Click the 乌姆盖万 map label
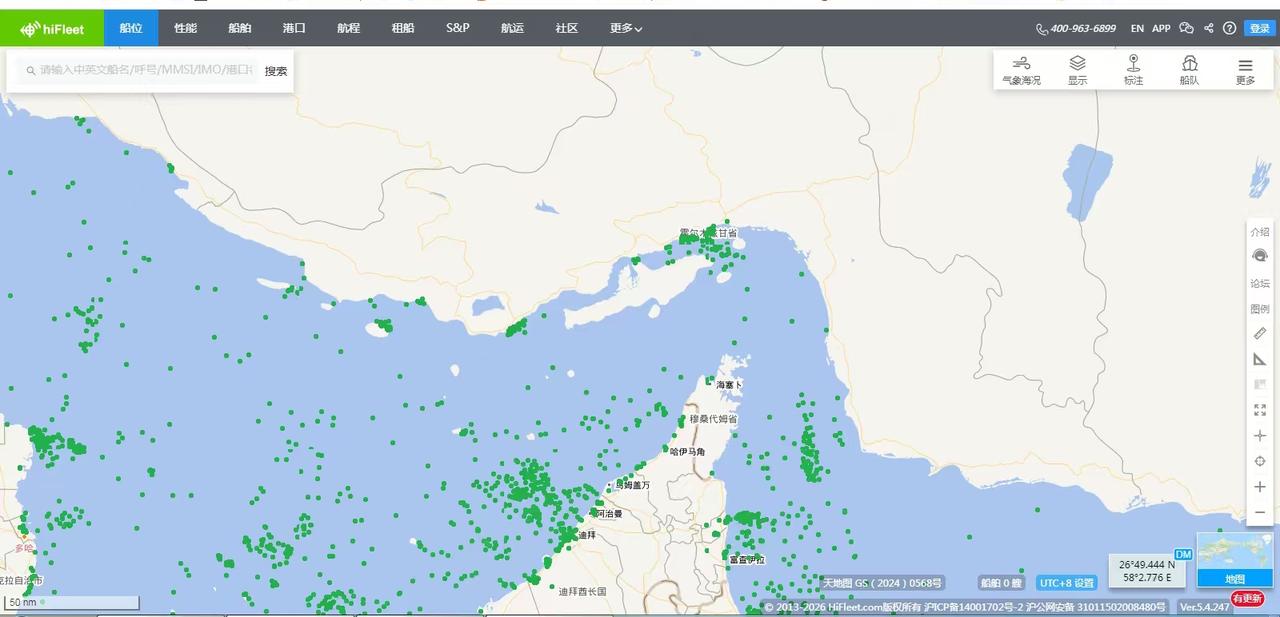The width and height of the screenshot is (1280, 617). pyautogui.click(x=631, y=485)
